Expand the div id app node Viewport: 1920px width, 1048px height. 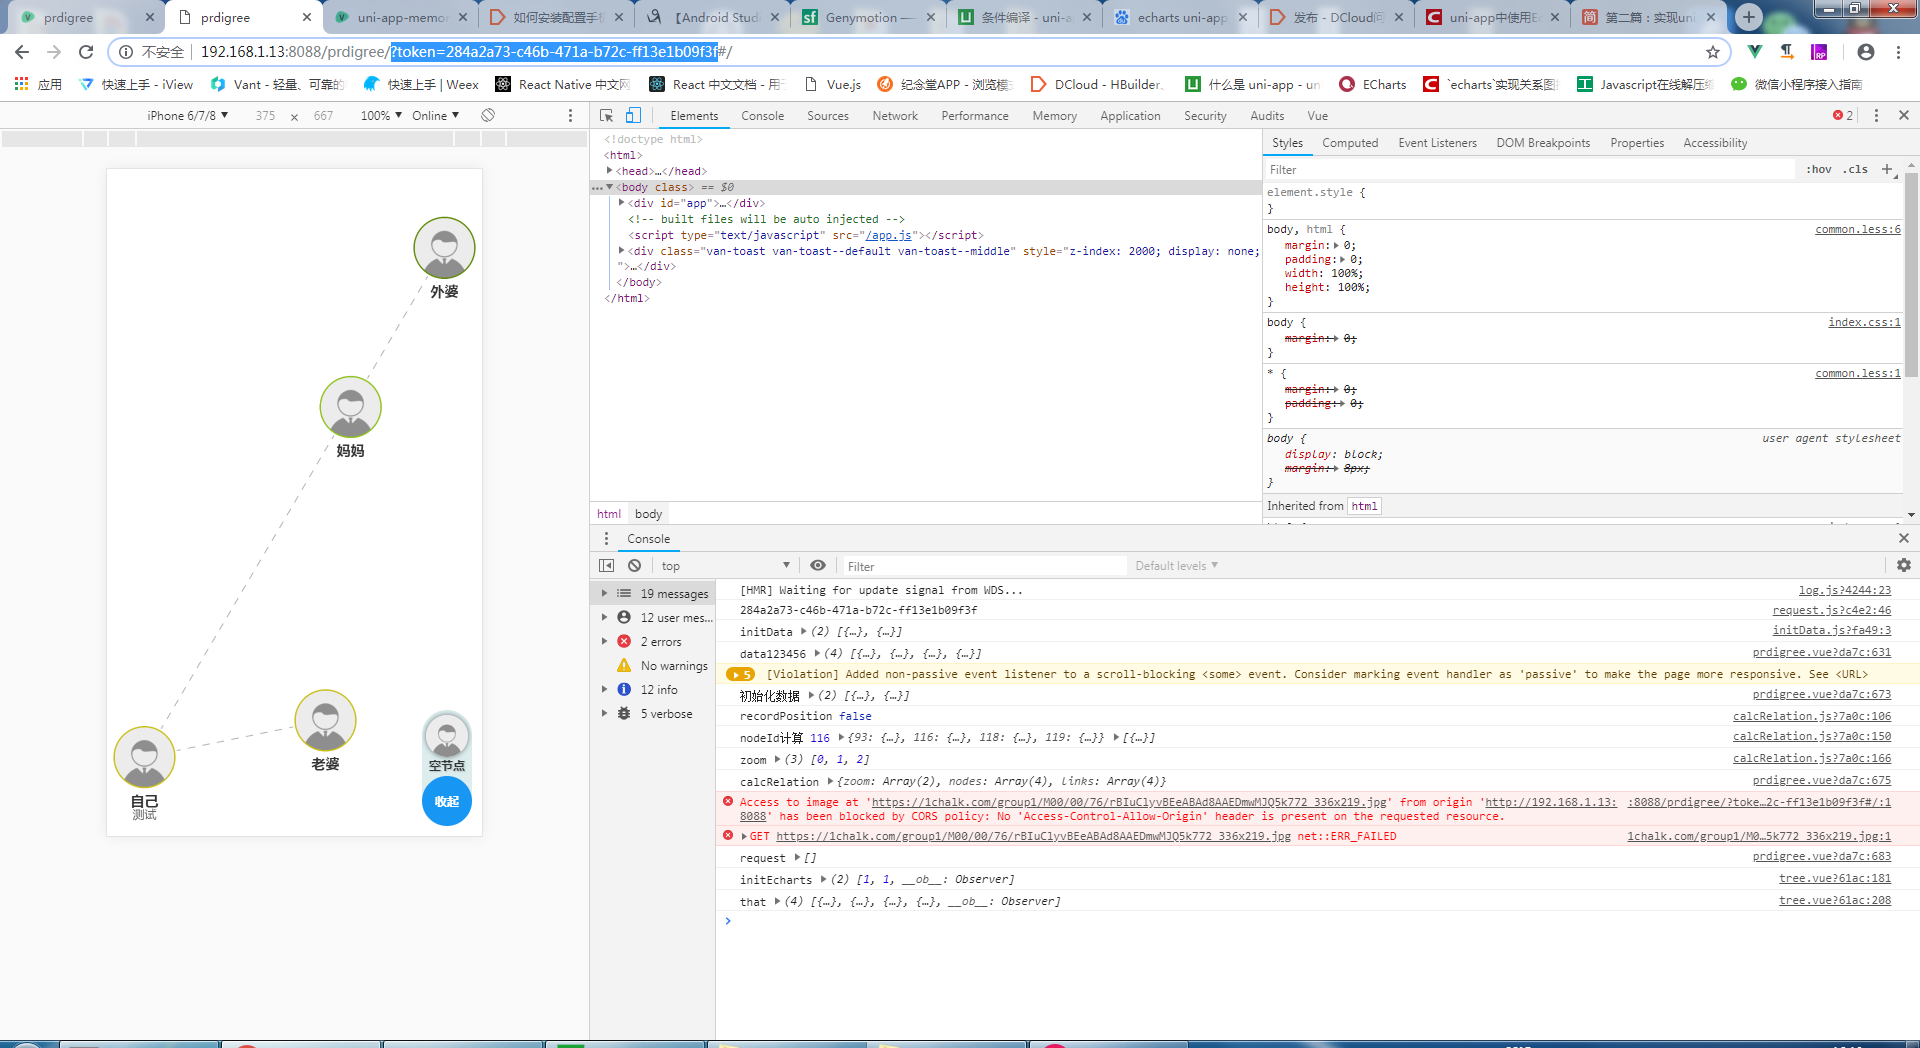[622, 203]
